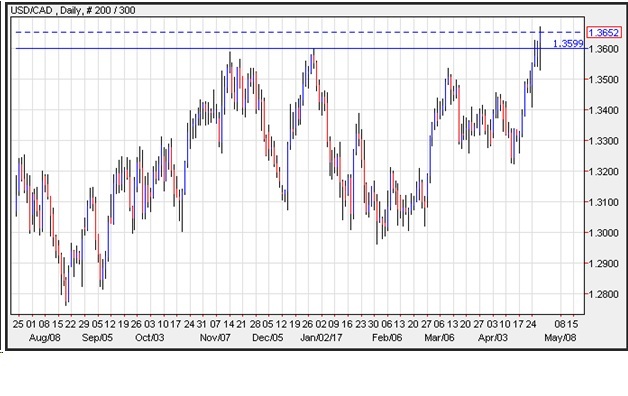Click the blue 1.3599 level label
628x396 pixels.
coord(568,44)
